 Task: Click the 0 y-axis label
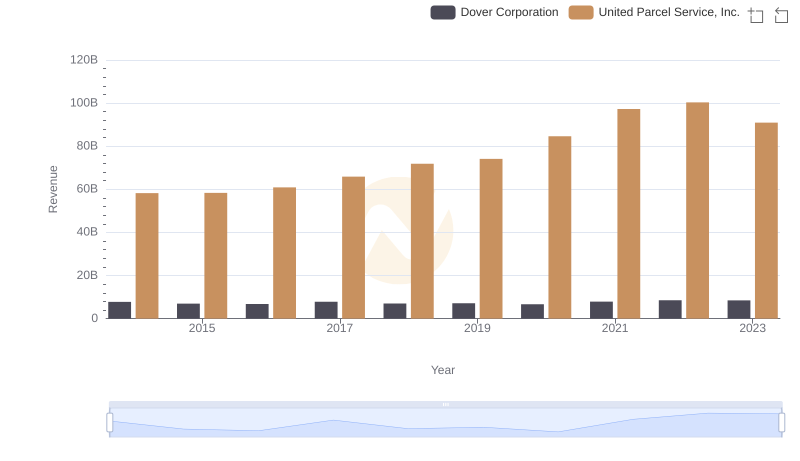point(94,318)
